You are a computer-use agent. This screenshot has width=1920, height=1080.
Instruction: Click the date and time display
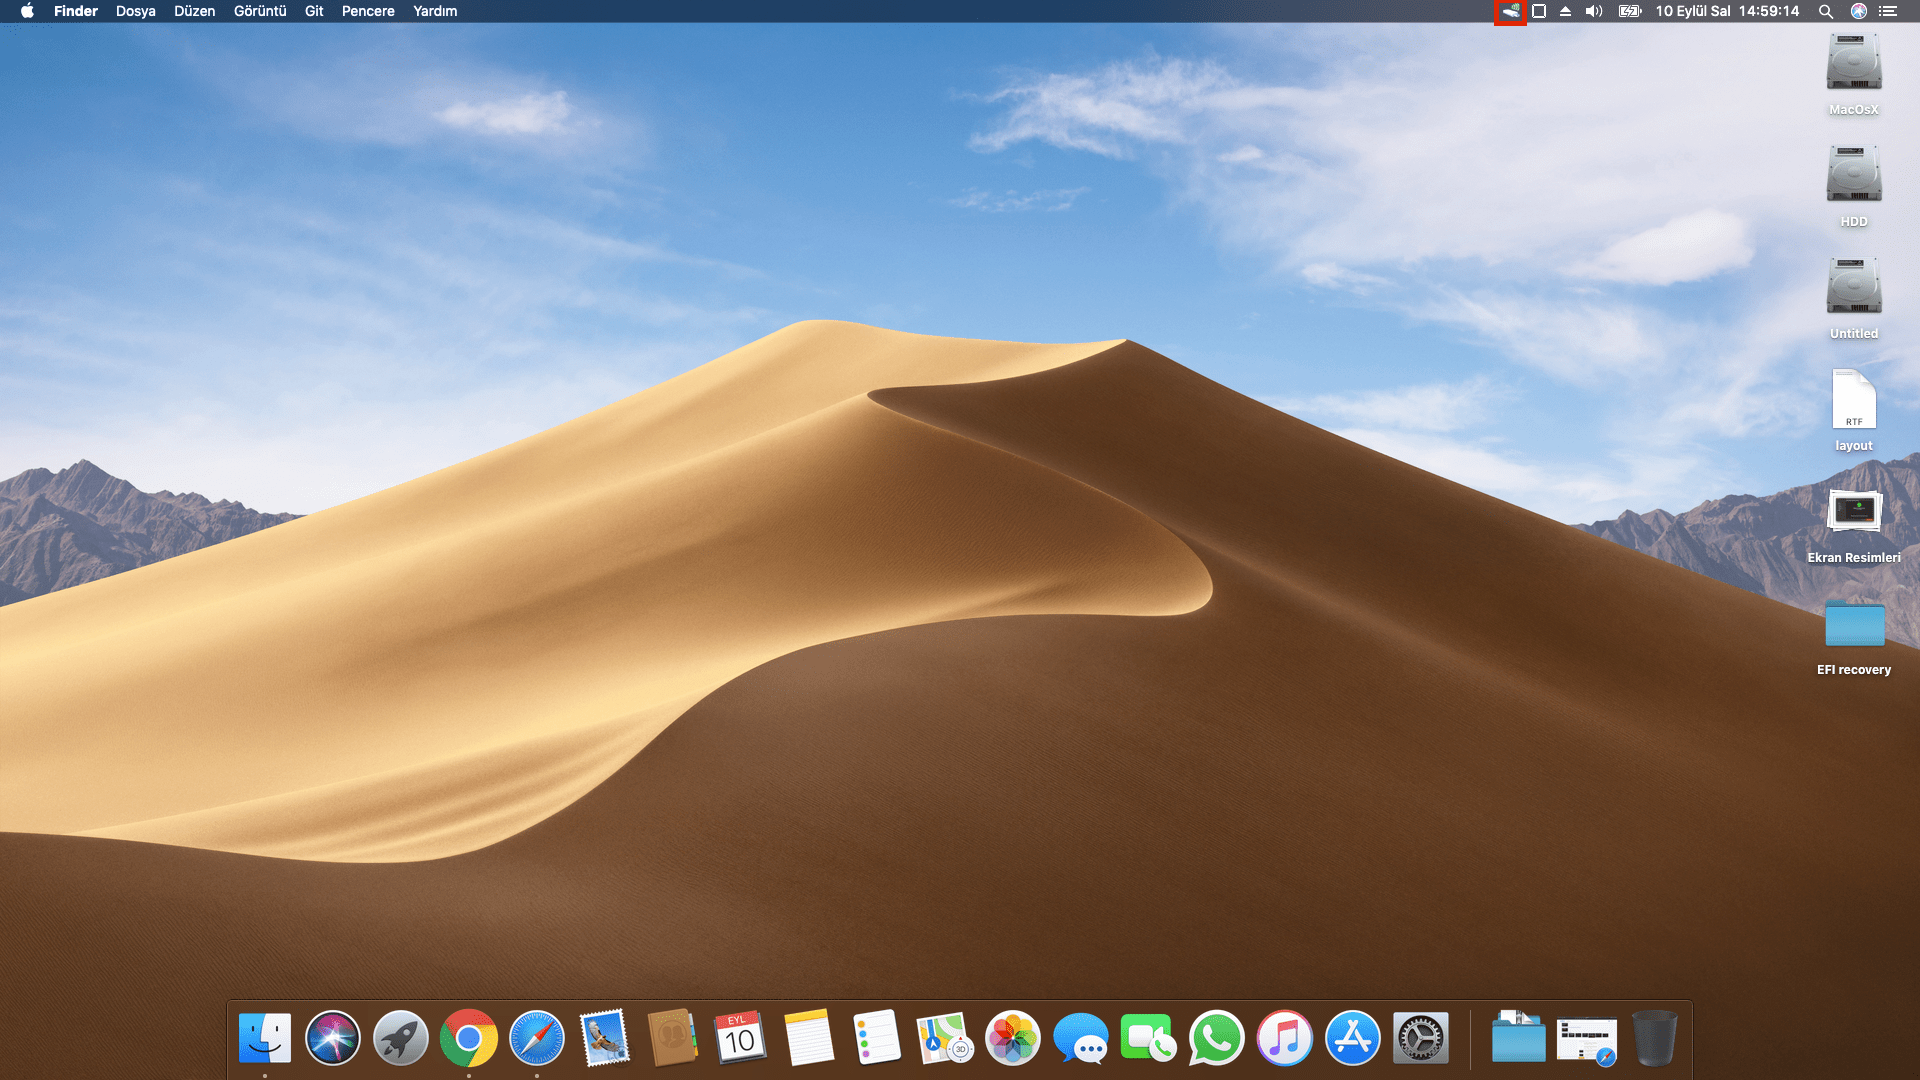click(x=1727, y=12)
